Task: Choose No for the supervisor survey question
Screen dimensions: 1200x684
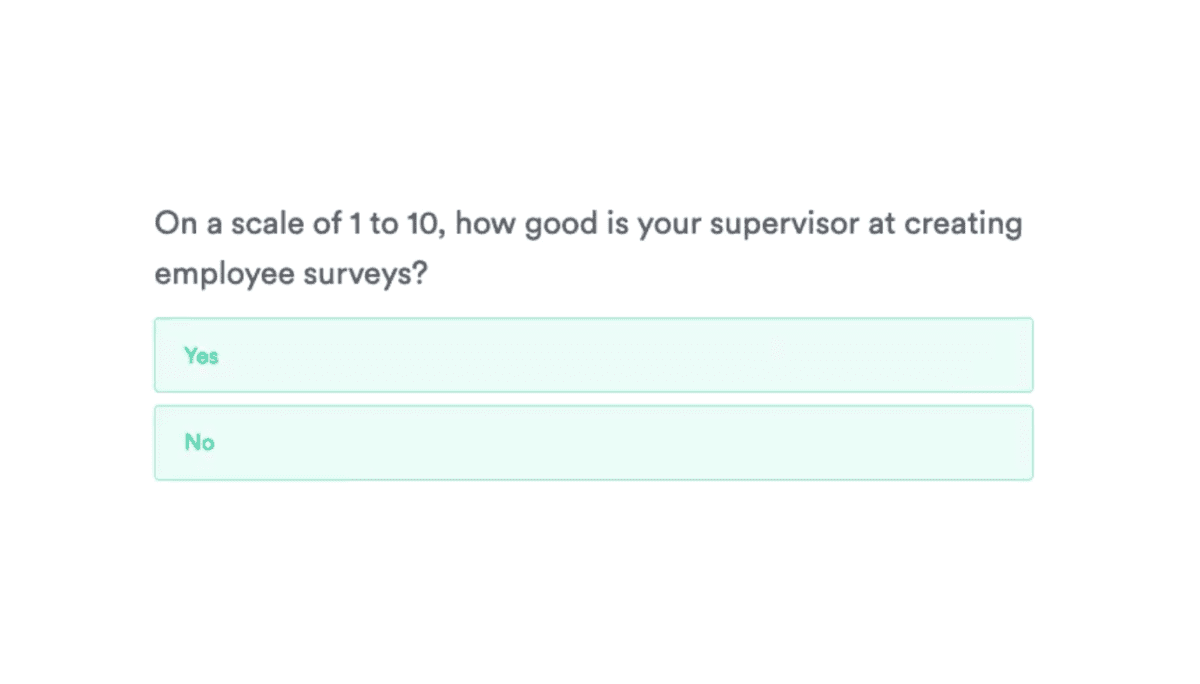Action: (x=593, y=442)
